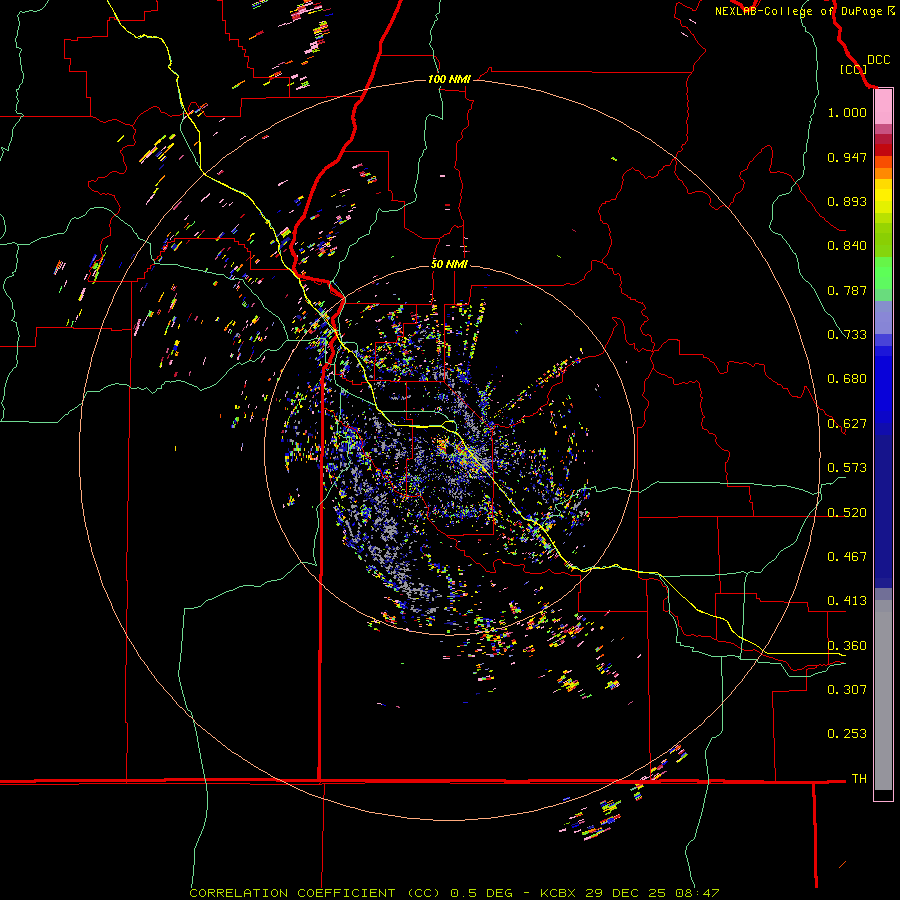Viewport: 900px width, 900px height.
Task: Click the 50 NMI range ring label
Action: point(449,264)
